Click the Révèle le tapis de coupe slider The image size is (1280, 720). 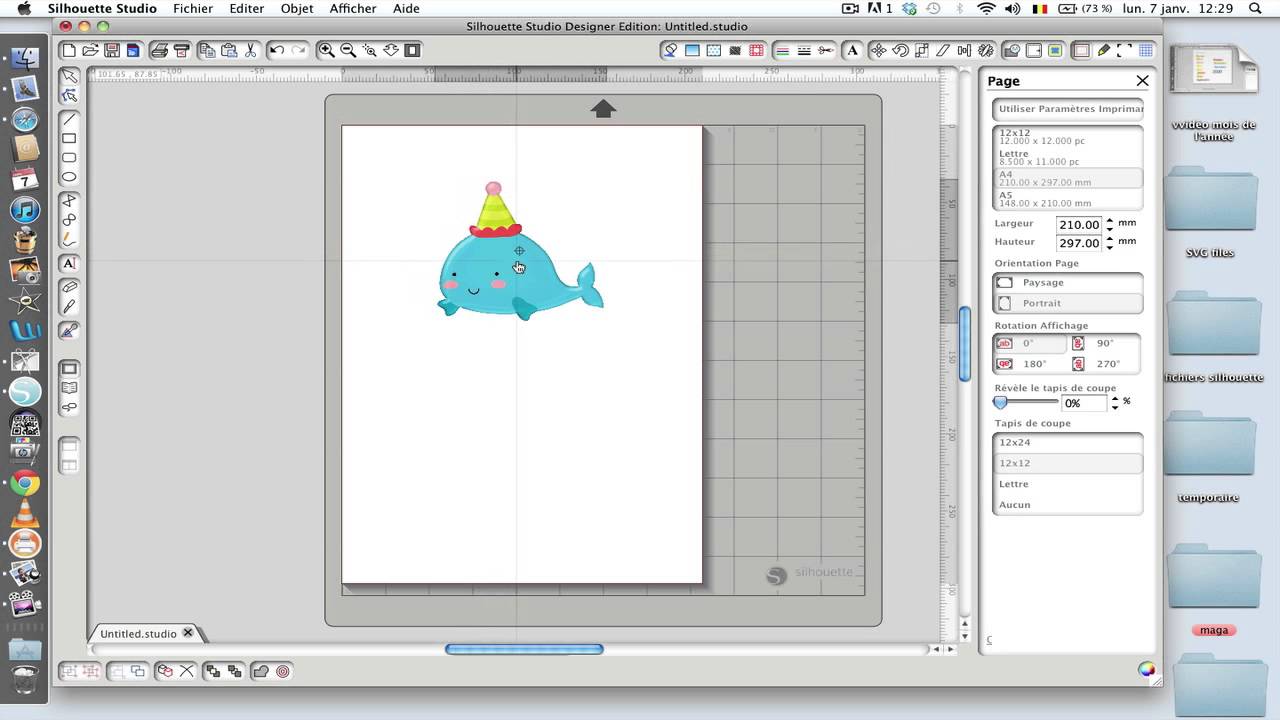[x=1026, y=402]
